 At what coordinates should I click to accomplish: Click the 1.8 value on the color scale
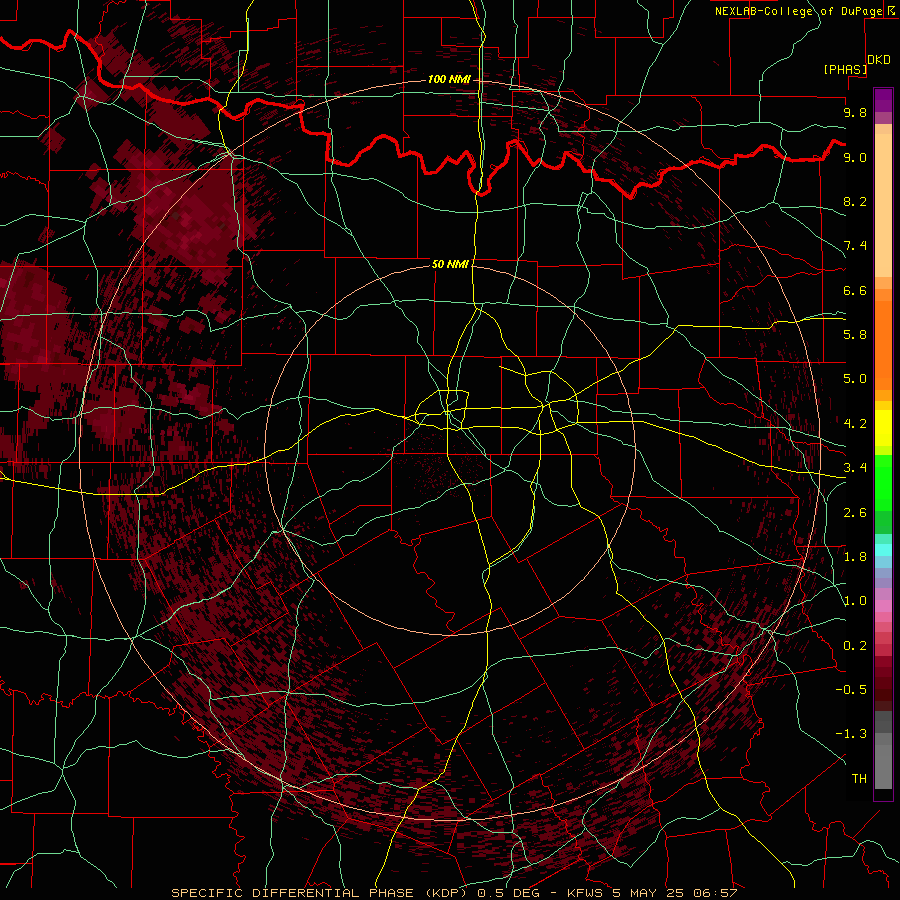[x=855, y=557]
